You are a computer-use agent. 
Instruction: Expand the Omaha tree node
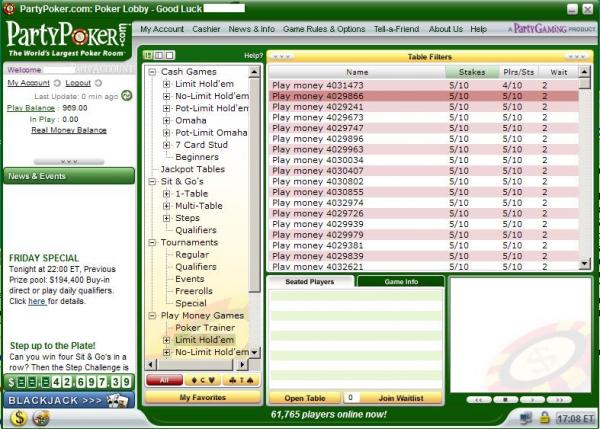[x=166, y=121]
